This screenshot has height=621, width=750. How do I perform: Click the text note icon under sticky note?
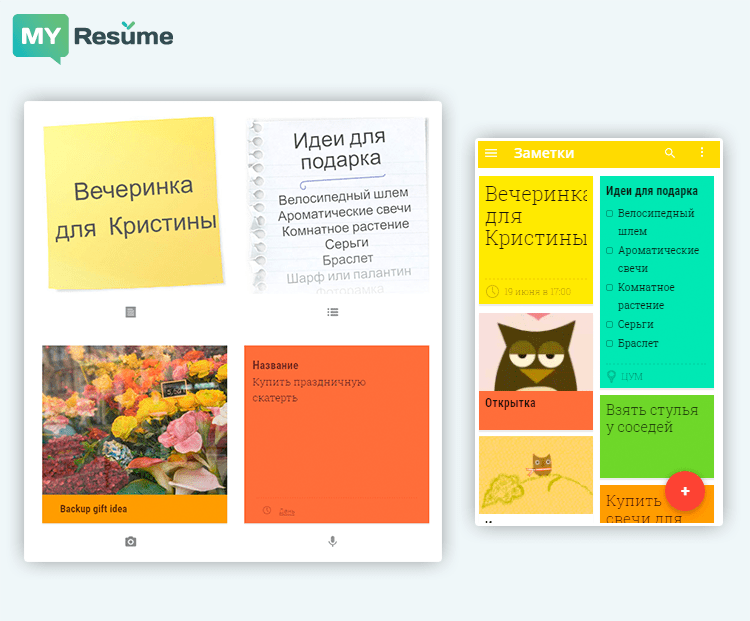(x=131, y=312)
